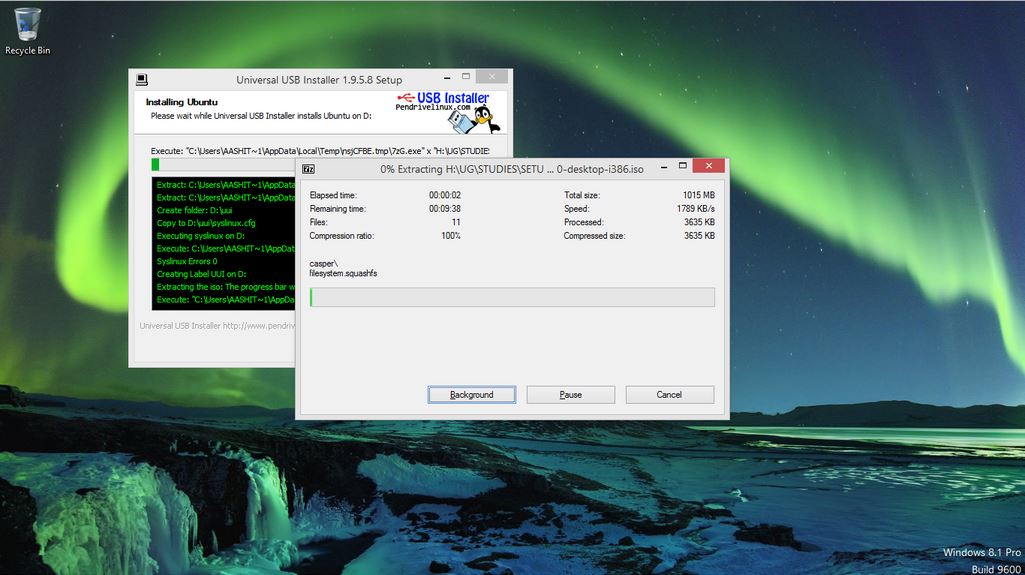The image size is (1025, 575).
Task: Pause the 7-Zip extraction
Action: tap(571, 395)
